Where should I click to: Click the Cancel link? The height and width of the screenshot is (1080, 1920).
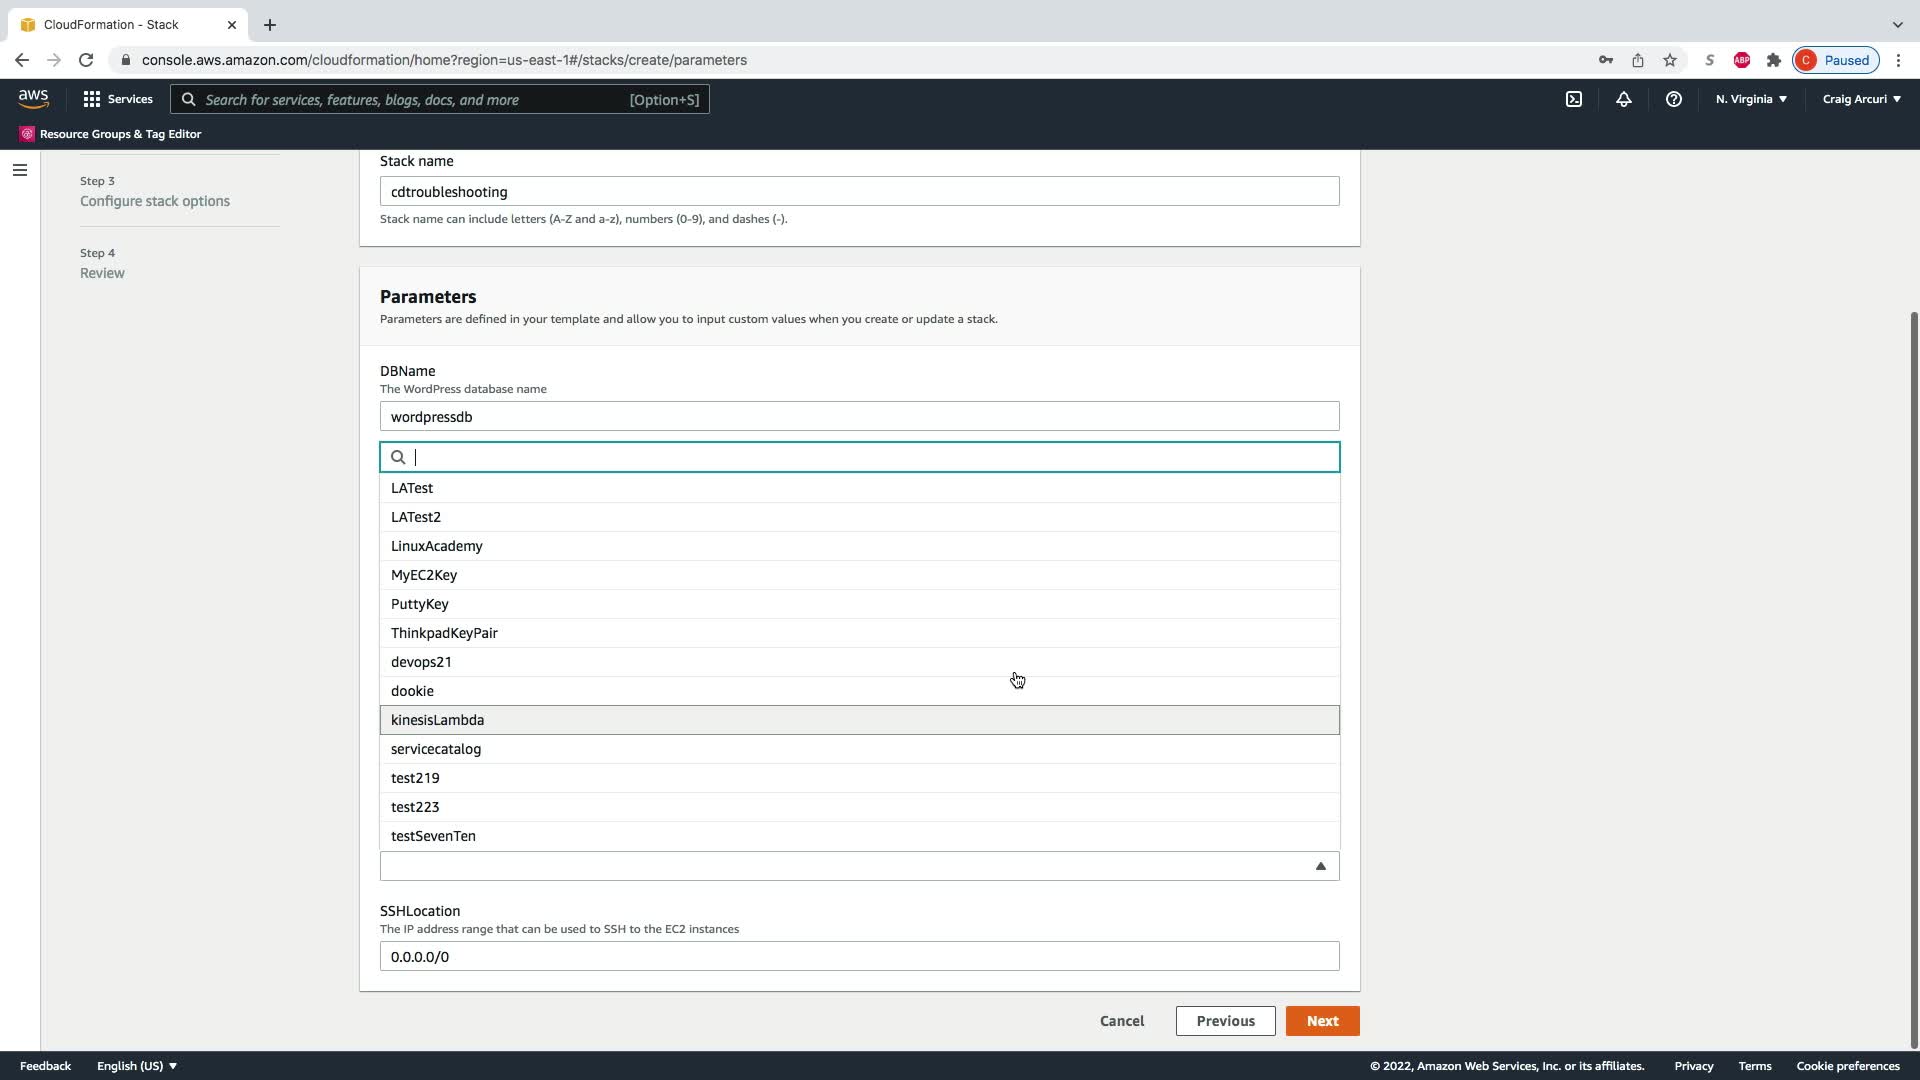tap(1122, 1021)
